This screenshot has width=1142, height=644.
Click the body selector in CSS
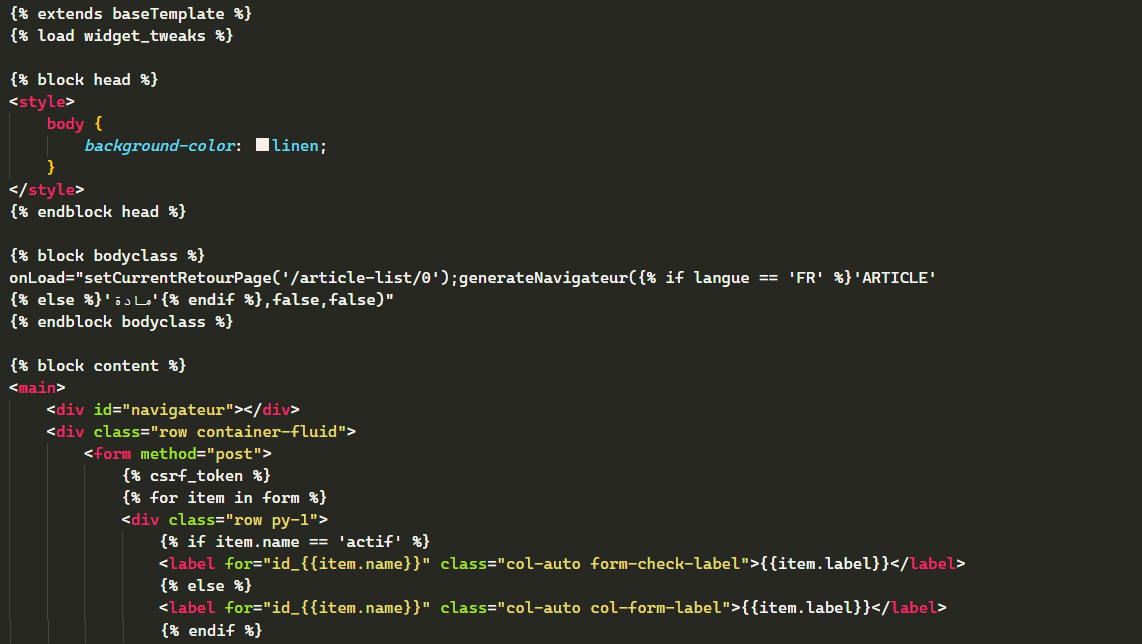pos(66,124)
